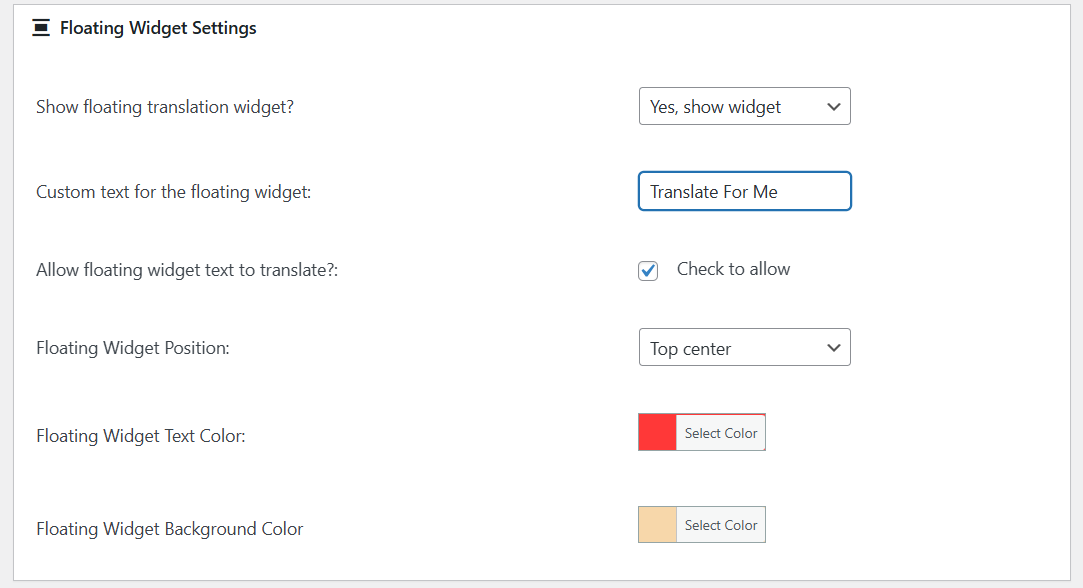Click the 'Check to allow' label

coord(733,269)
